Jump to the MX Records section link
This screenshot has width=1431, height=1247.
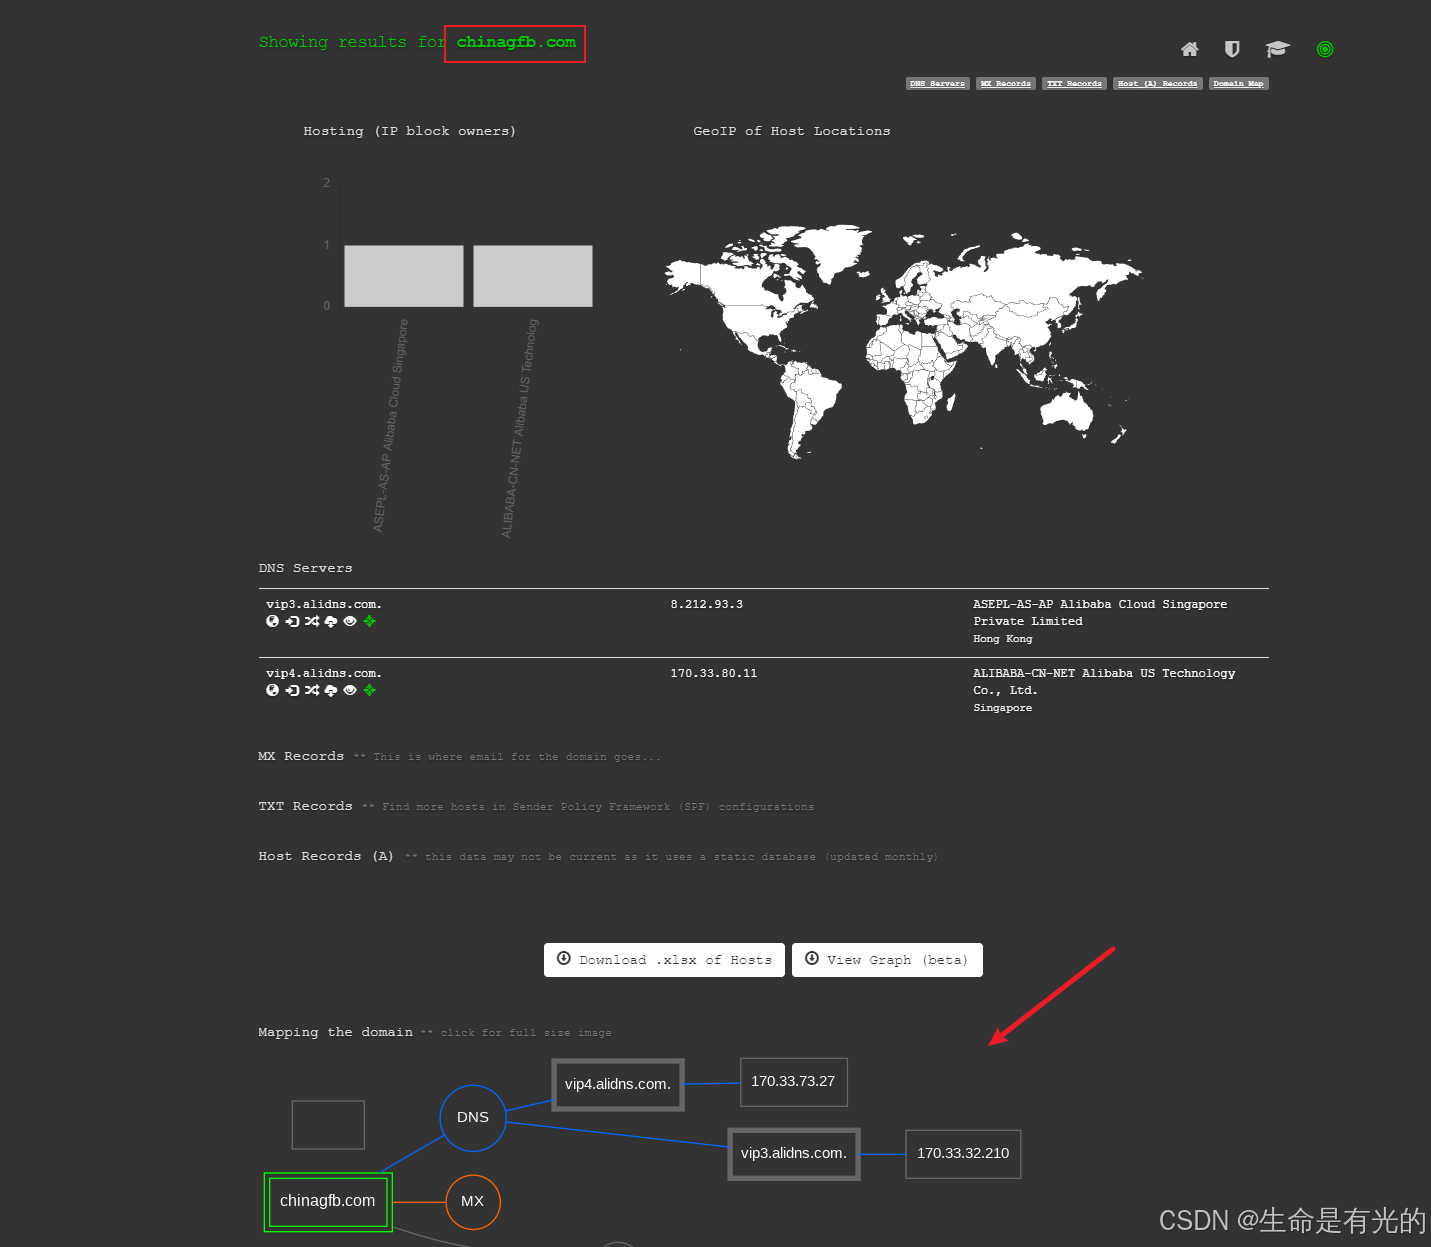[x=1005, y=84]
